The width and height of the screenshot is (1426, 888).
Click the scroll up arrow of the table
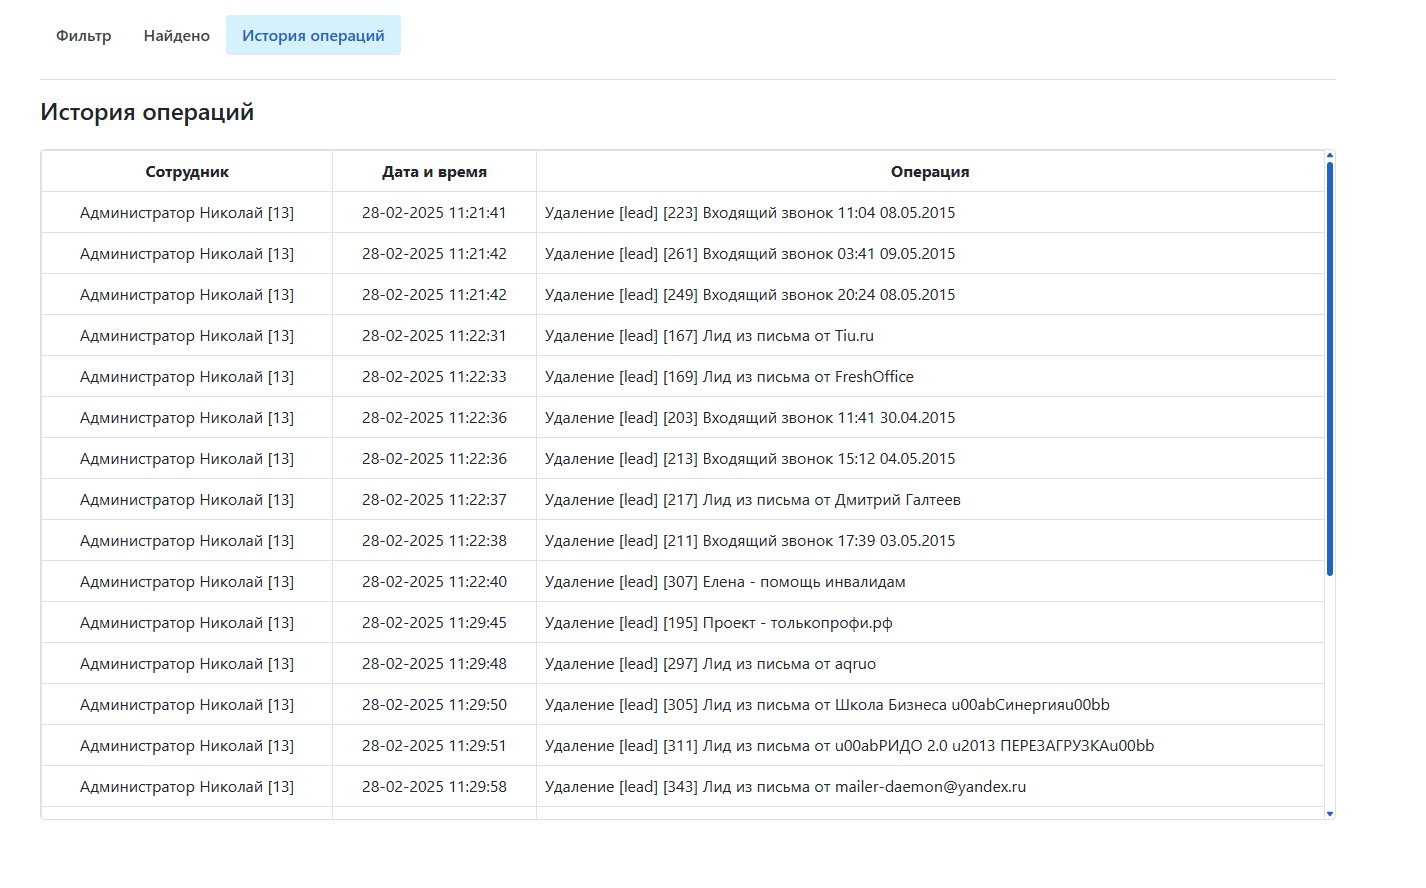pyautogui.click(x=1329, y=156)
